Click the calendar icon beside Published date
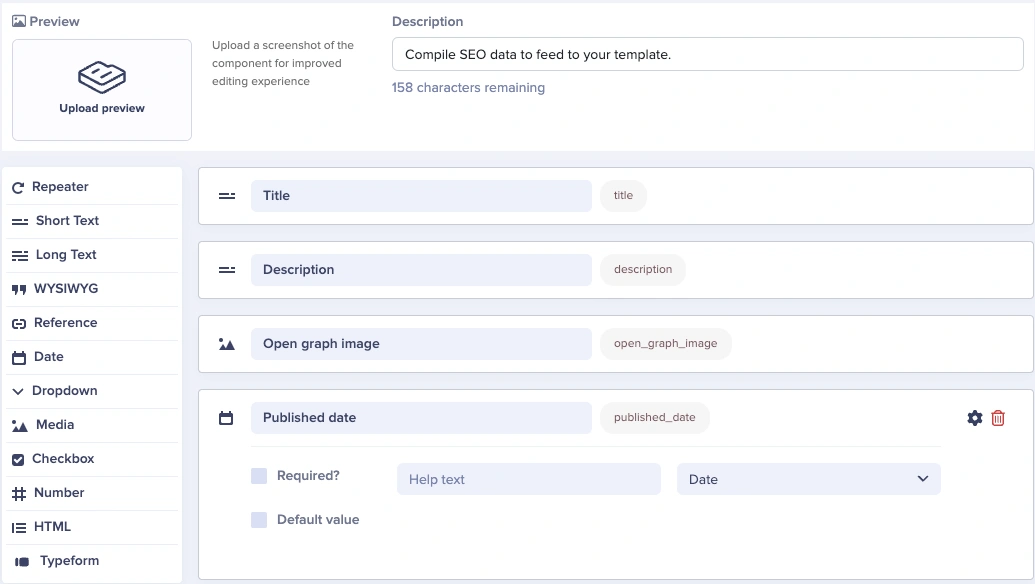 (226, 418)
